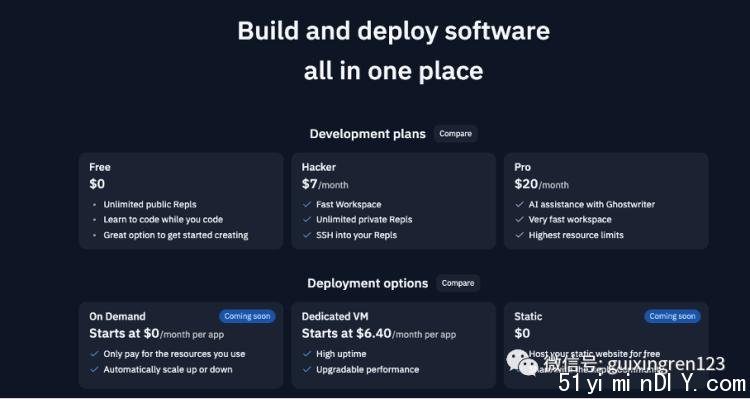Click the Unlimited public Repls bullet text
750x399 pixels.
(x=150, y=204)
